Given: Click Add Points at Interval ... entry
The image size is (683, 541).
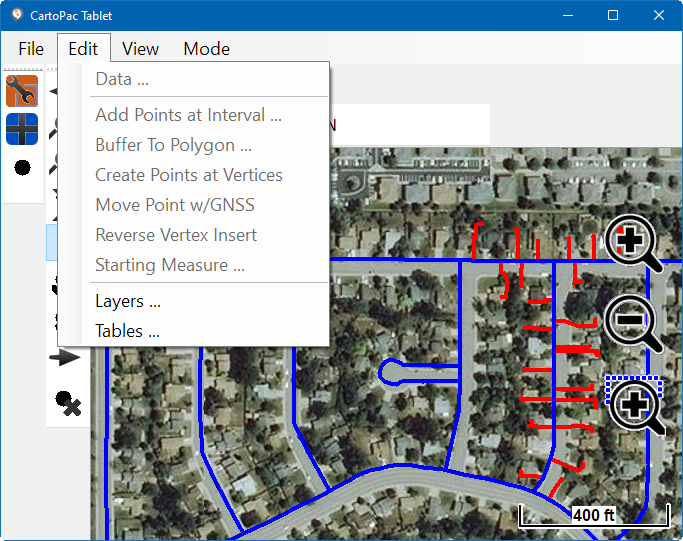Looking at the screenshot, I should [x=188, y=115].
